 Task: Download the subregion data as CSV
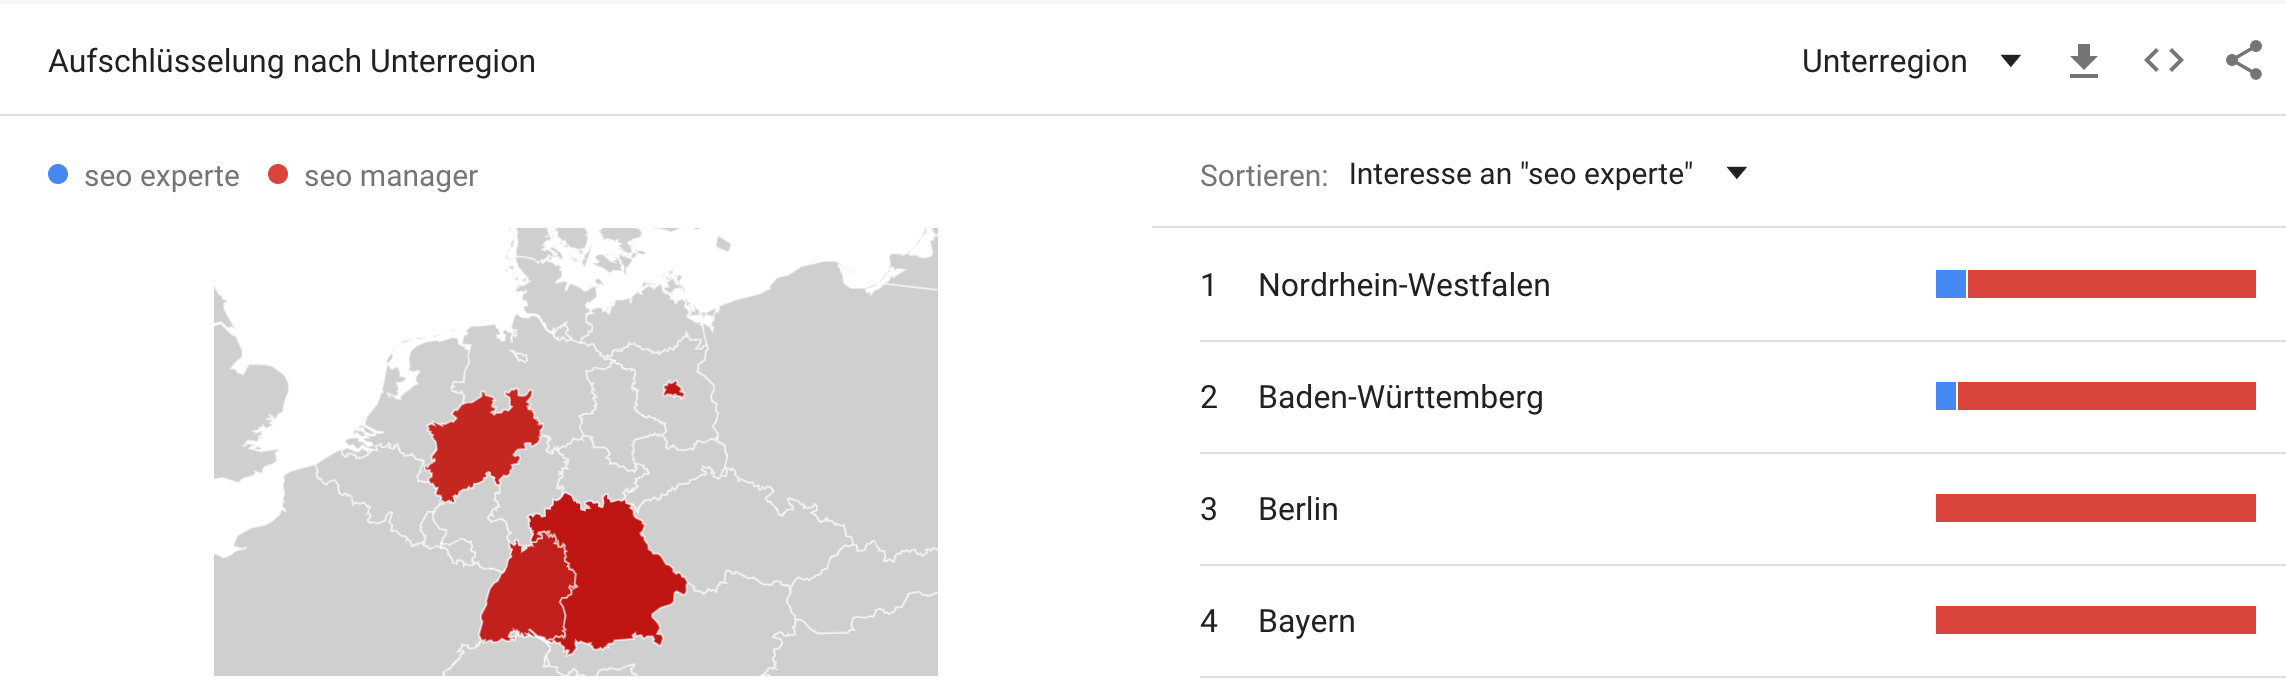(x=2083, y=61)
